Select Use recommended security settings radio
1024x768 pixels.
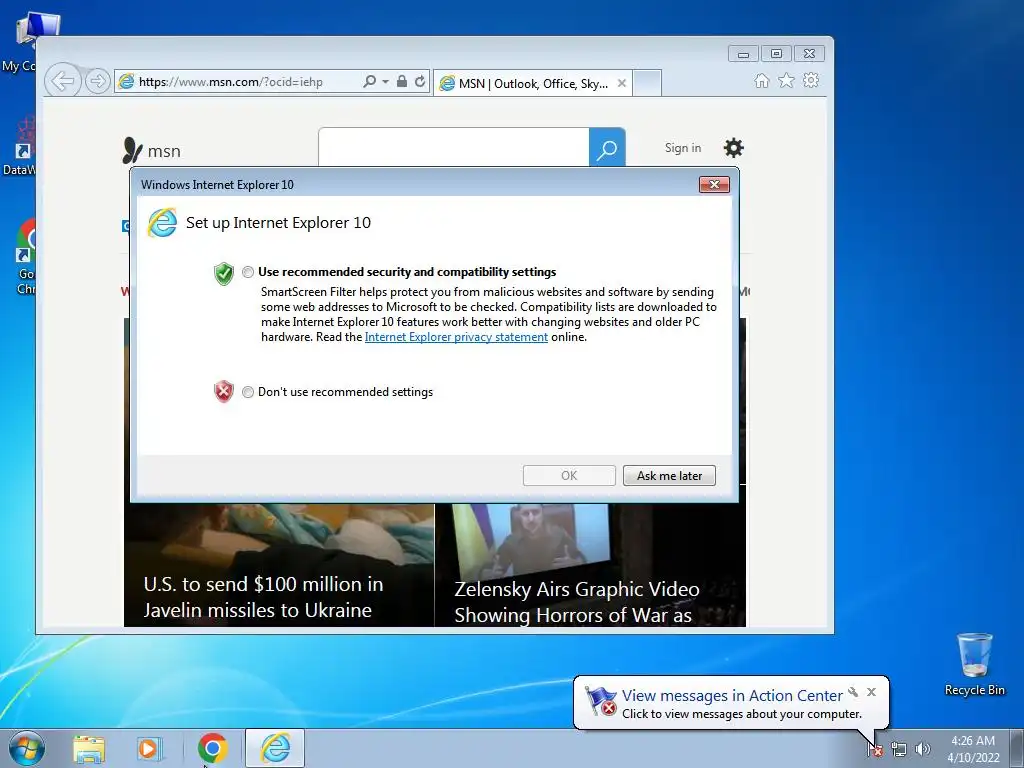pyautogui.click(x=248, y=272)
